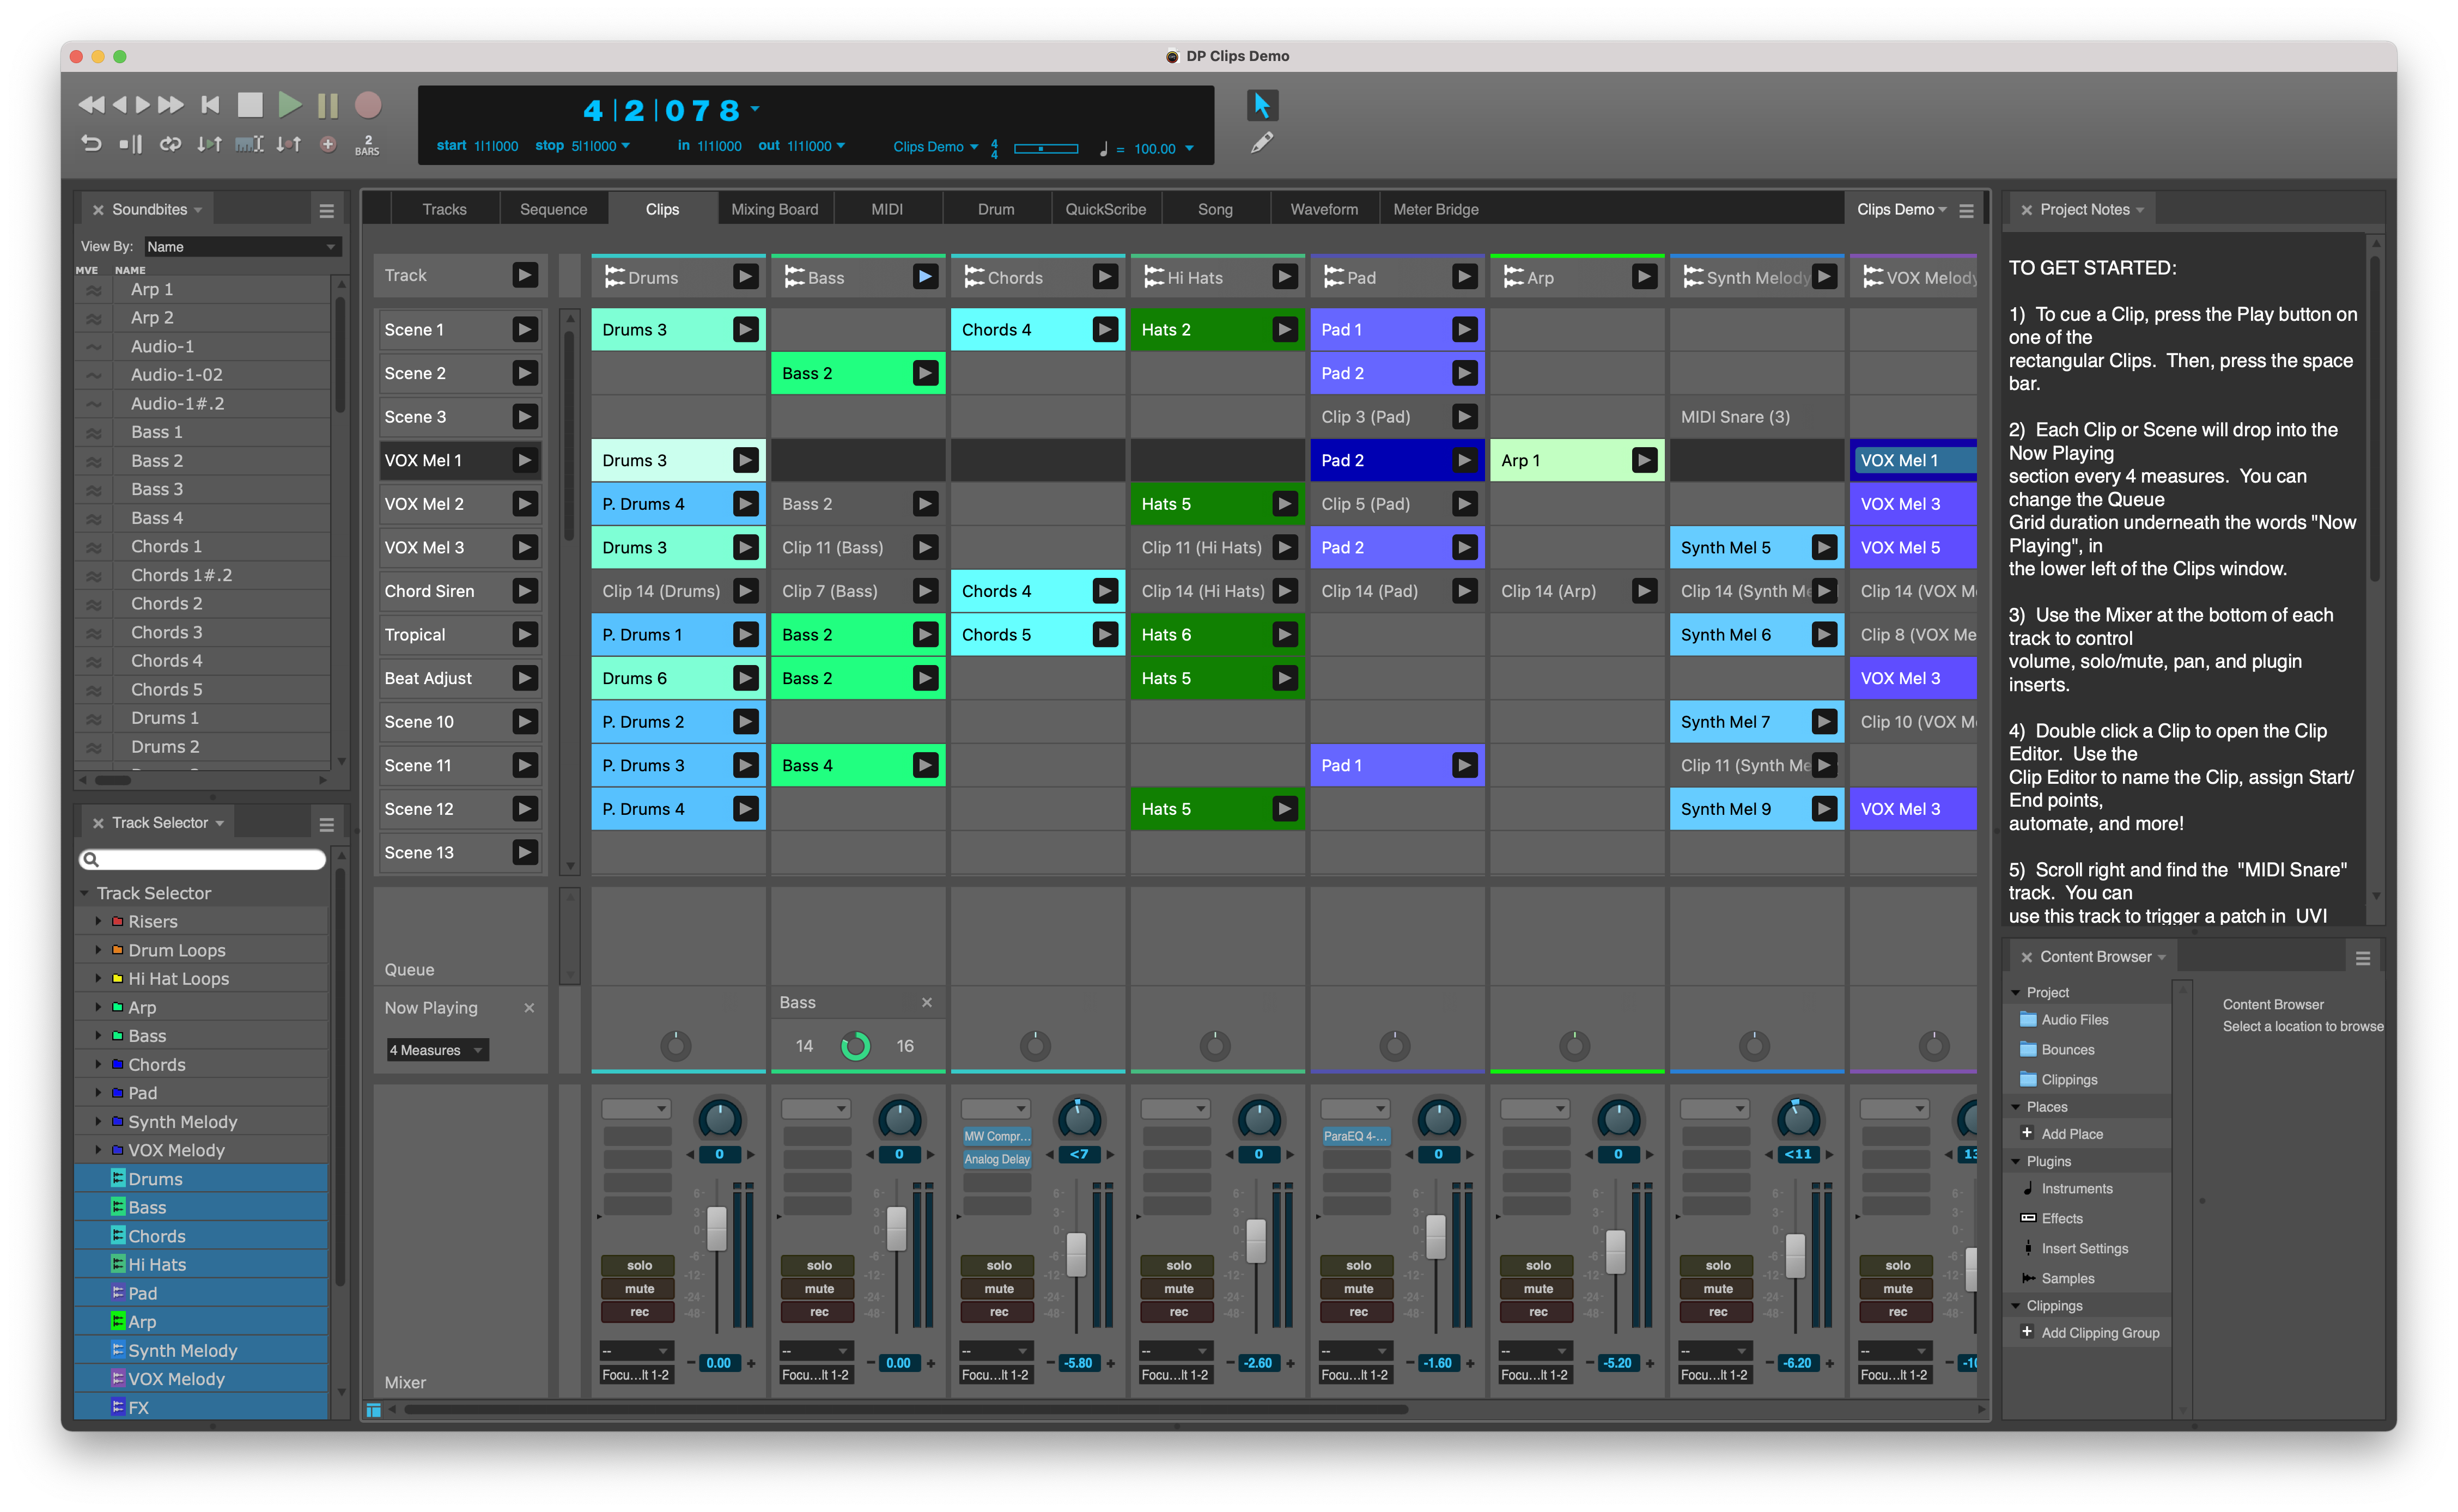Trigger the Tropical scene play button
2458x1512 pixels.
pos(525,634)
